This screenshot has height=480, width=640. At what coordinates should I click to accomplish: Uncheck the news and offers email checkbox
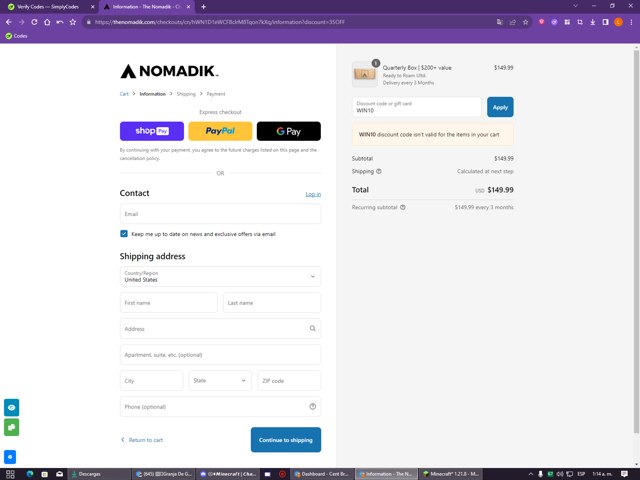click(x=124, y=233)
